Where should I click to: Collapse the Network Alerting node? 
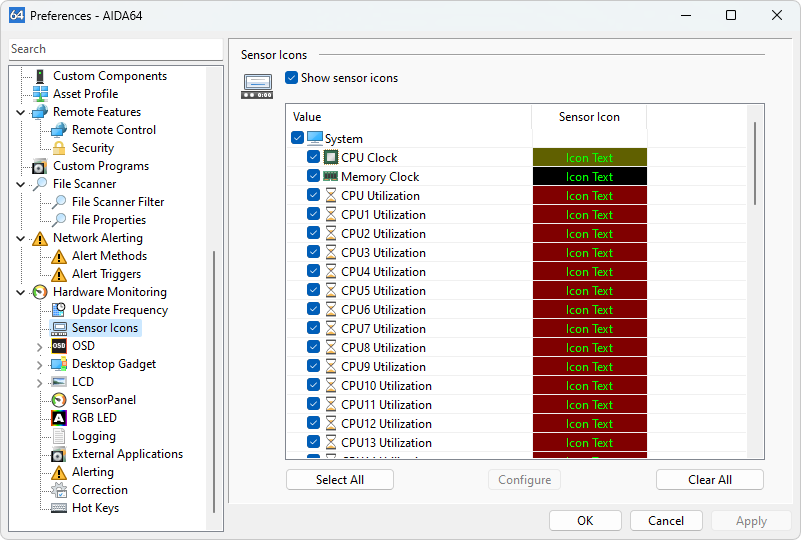click(x=21, y=239)
